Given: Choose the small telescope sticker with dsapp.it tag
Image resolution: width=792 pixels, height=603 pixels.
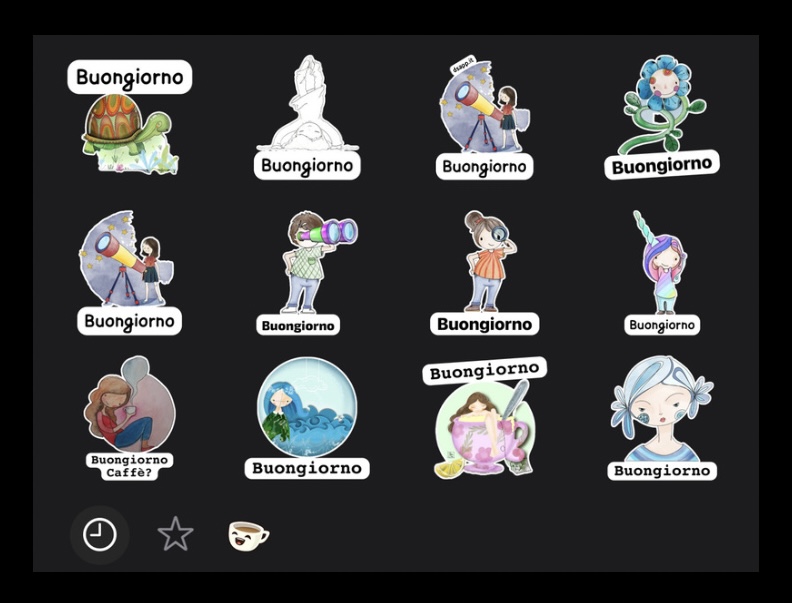Looking at the screenshot, I should coord(483,107).
